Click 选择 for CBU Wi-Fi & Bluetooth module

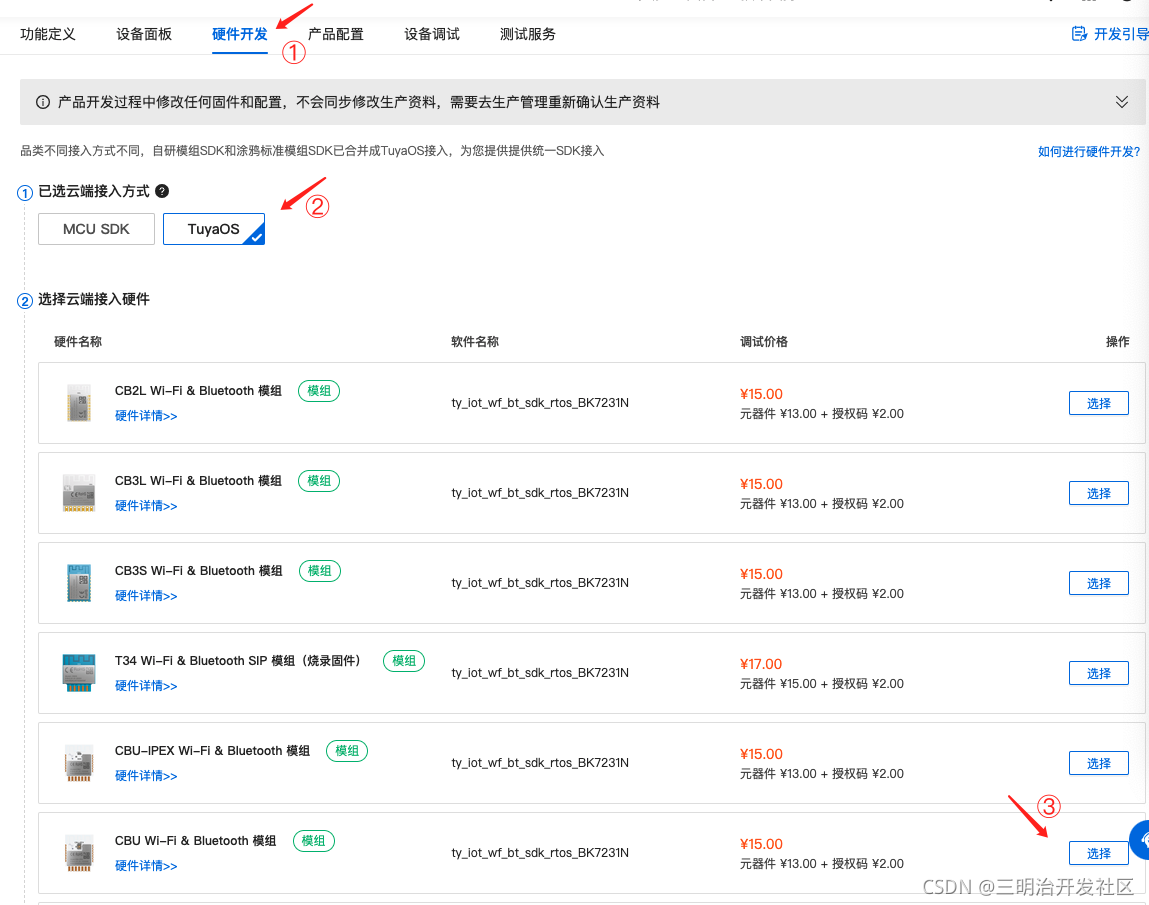click(x=1098, y=853)
